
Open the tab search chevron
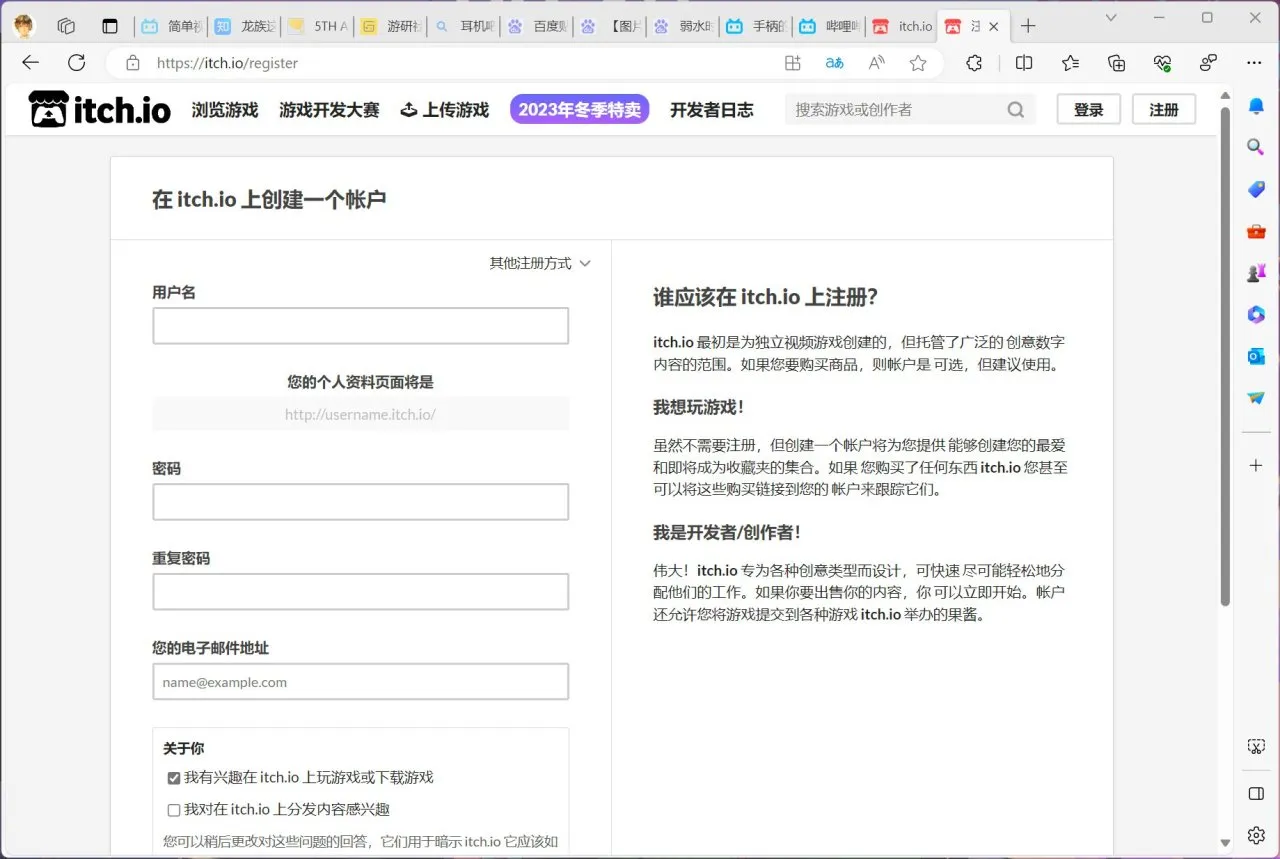1111,17
